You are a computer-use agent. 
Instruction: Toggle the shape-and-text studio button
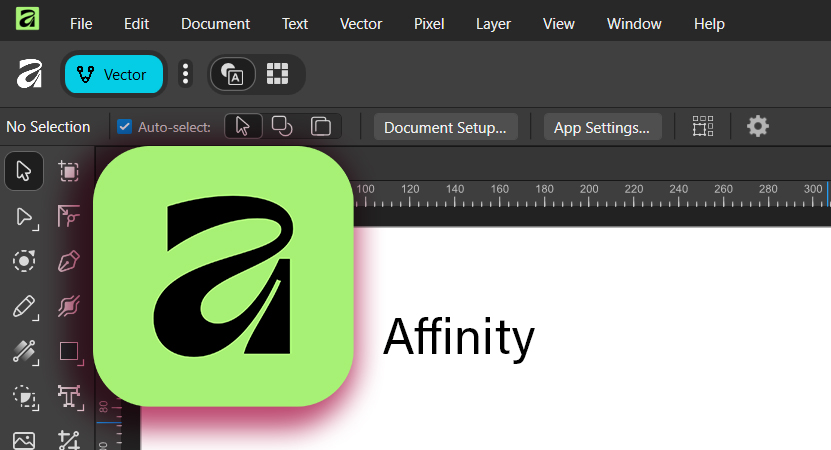(233, 74)
